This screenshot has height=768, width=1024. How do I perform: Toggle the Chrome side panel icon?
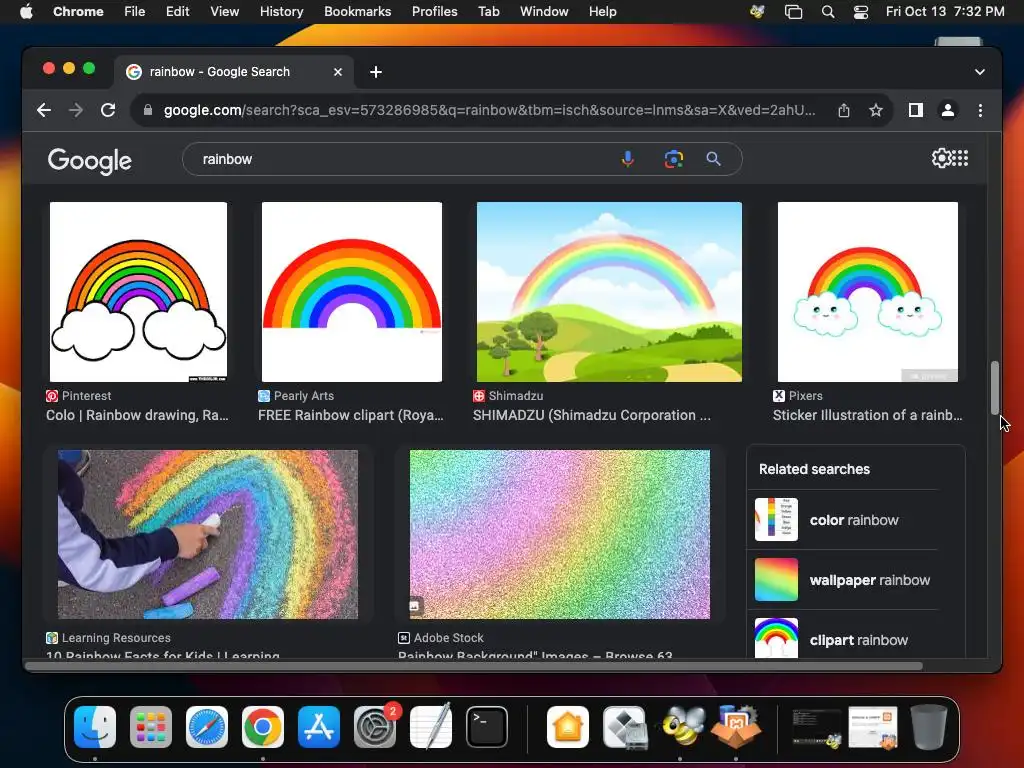pos(916,110)
